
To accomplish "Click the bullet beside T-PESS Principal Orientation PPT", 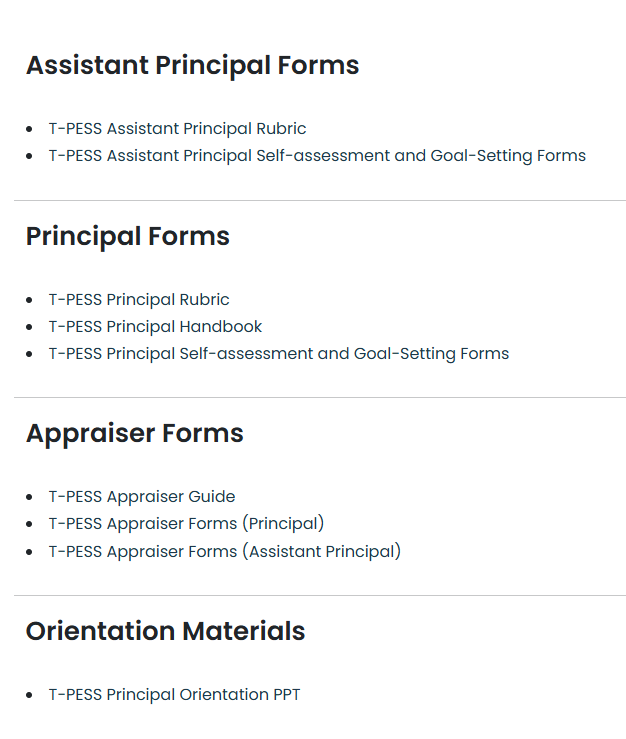I will 29,695.
